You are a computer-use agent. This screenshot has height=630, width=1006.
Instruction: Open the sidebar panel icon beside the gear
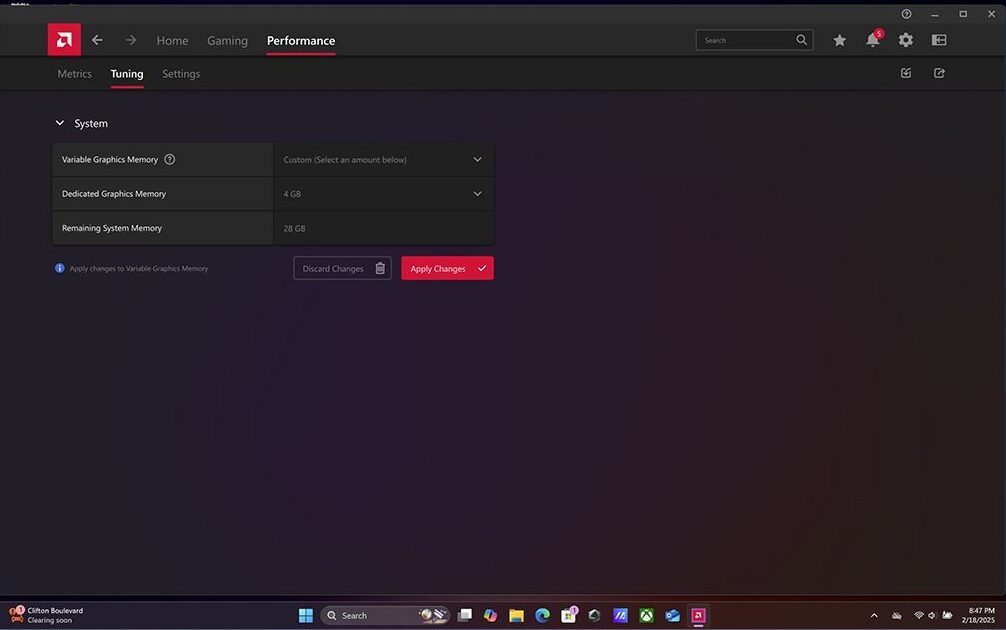(x=938, y=40)
